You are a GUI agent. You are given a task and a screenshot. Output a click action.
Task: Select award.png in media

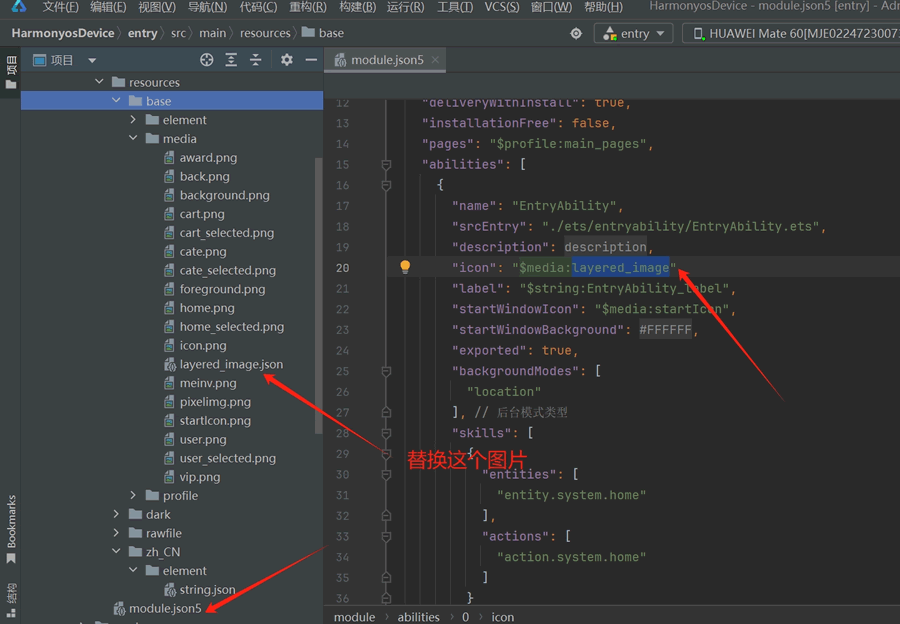(x=200, y=157)
